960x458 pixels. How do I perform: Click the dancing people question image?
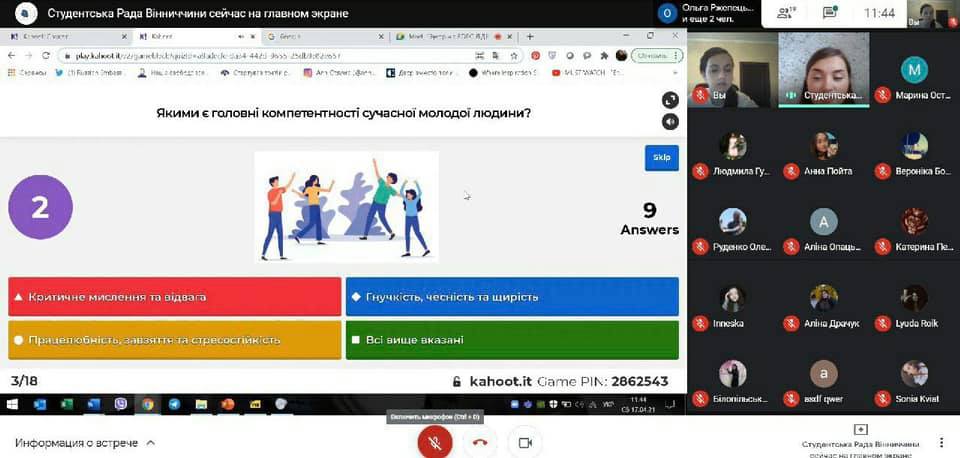click(x=347, y=207)
